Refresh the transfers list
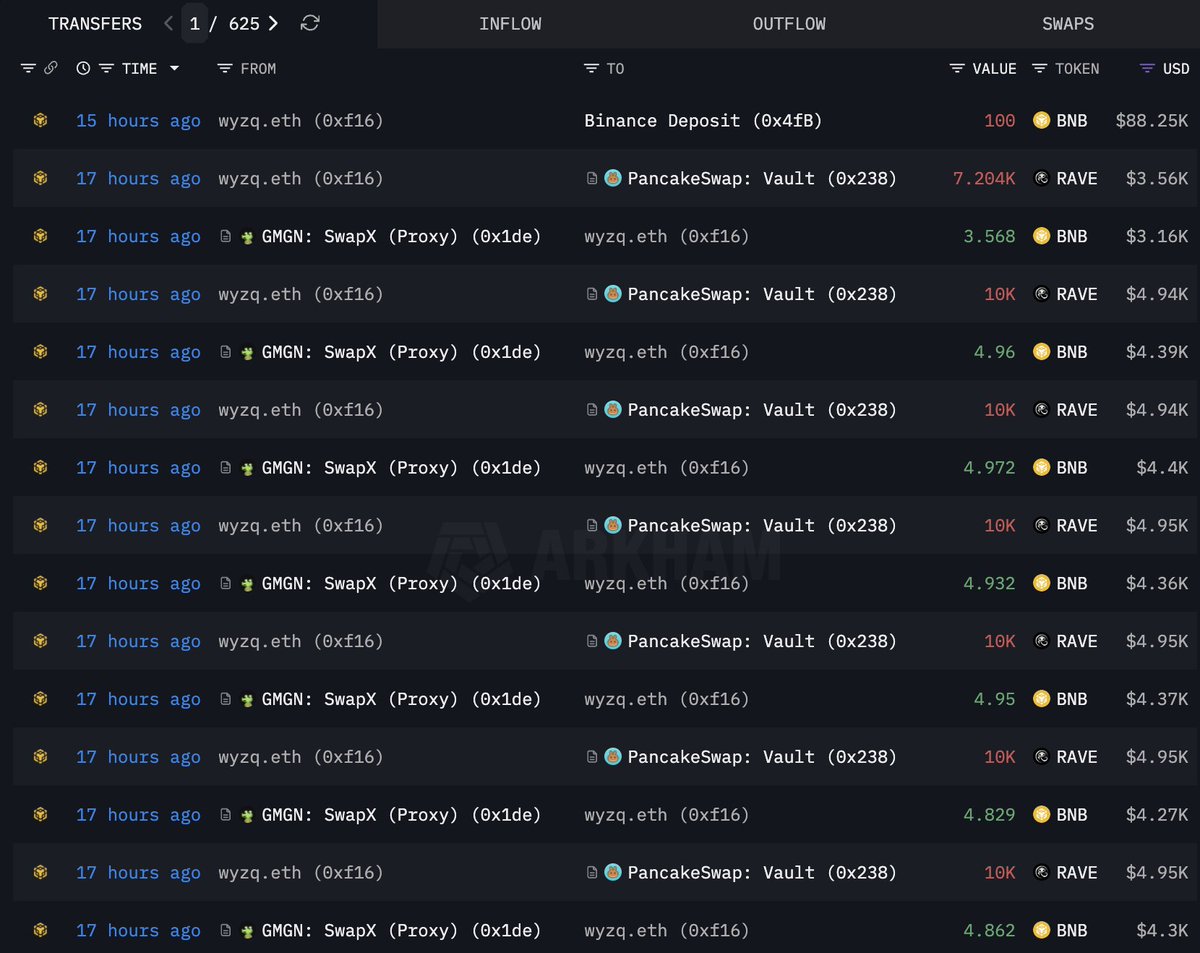This screenshot has width=1200, height=953. click(x=310, y=23)
